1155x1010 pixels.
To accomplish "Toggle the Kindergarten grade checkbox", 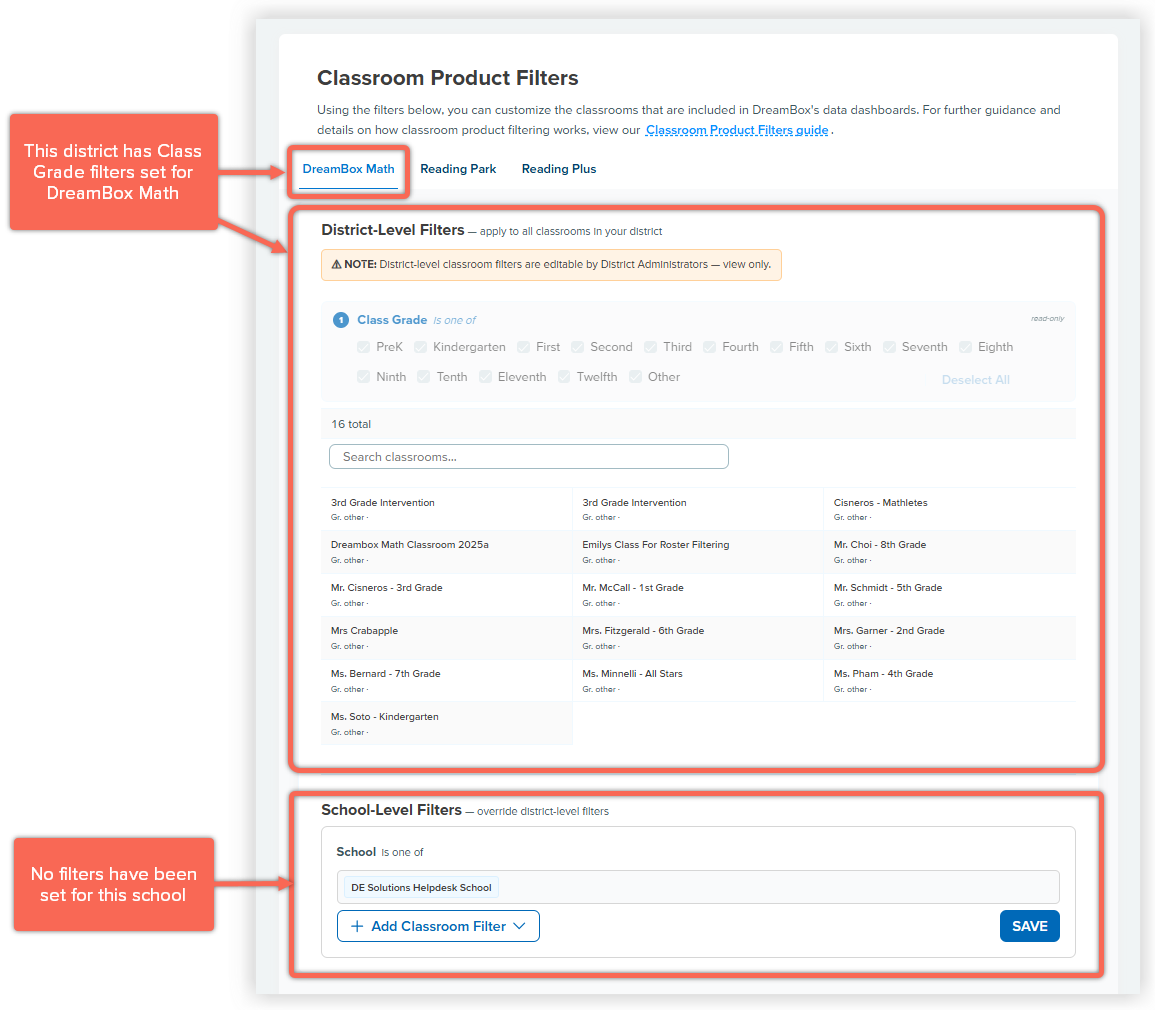I will click(421, 347).
